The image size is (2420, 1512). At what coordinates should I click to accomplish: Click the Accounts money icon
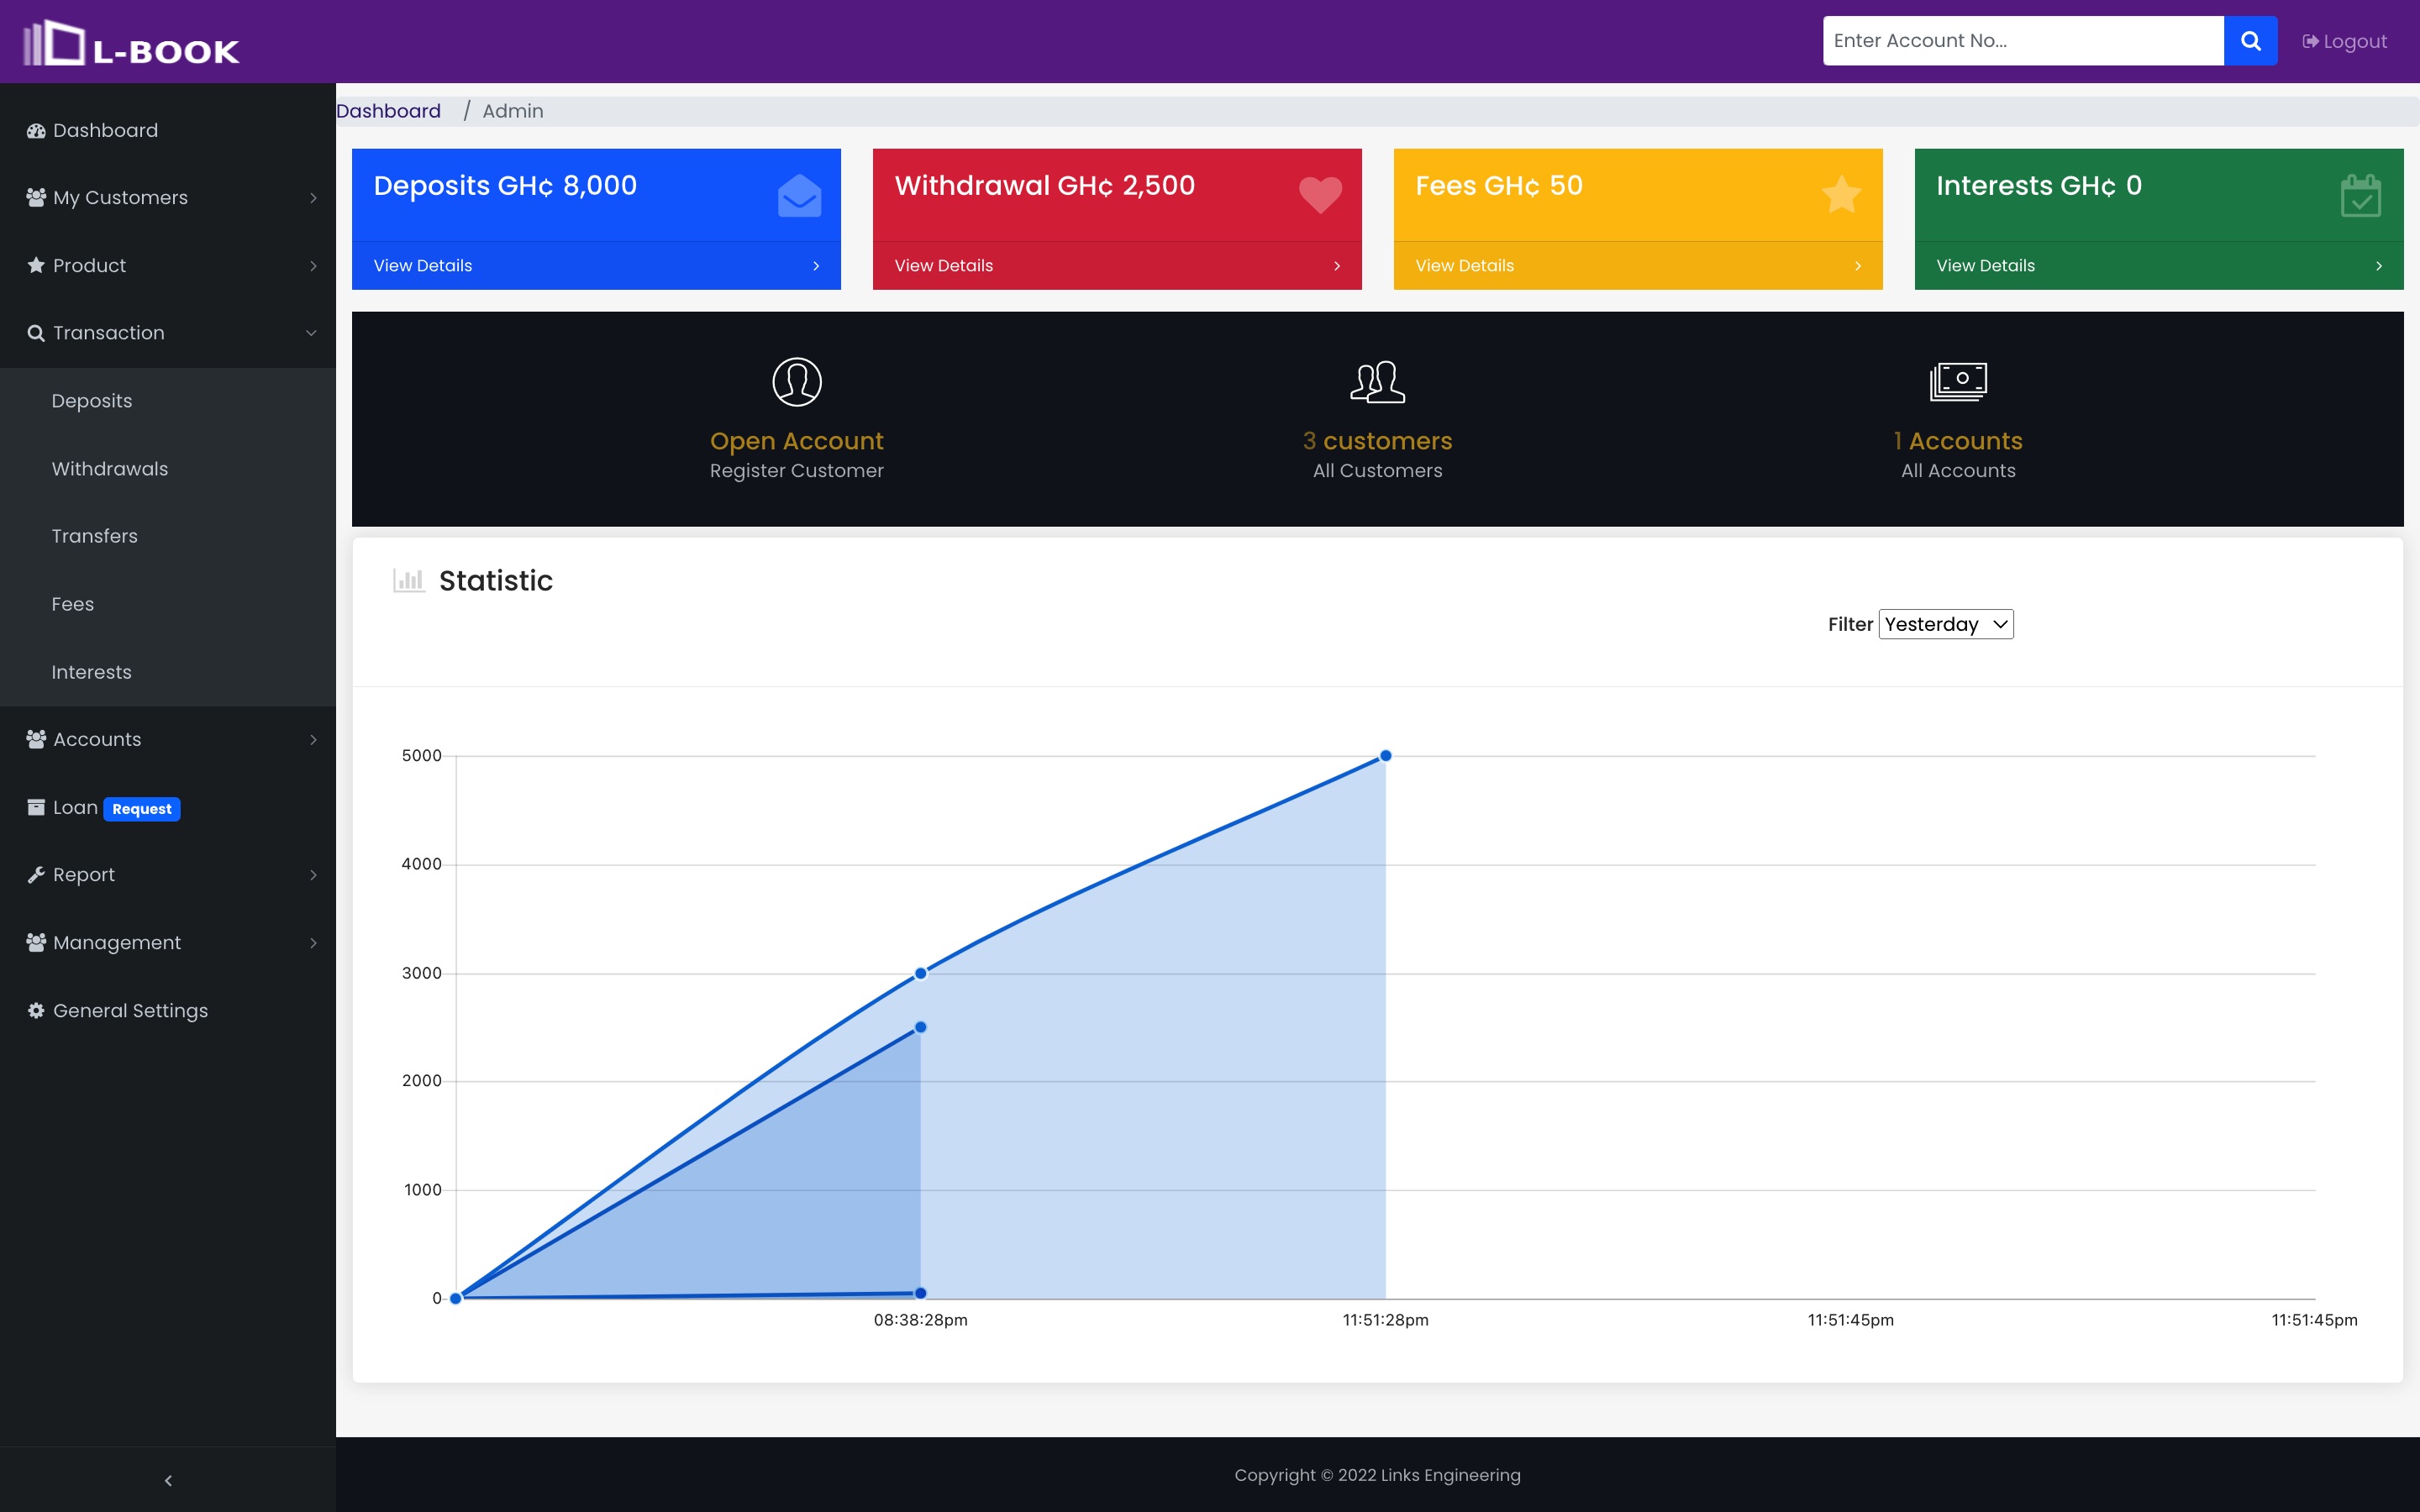pos(1957,381)
